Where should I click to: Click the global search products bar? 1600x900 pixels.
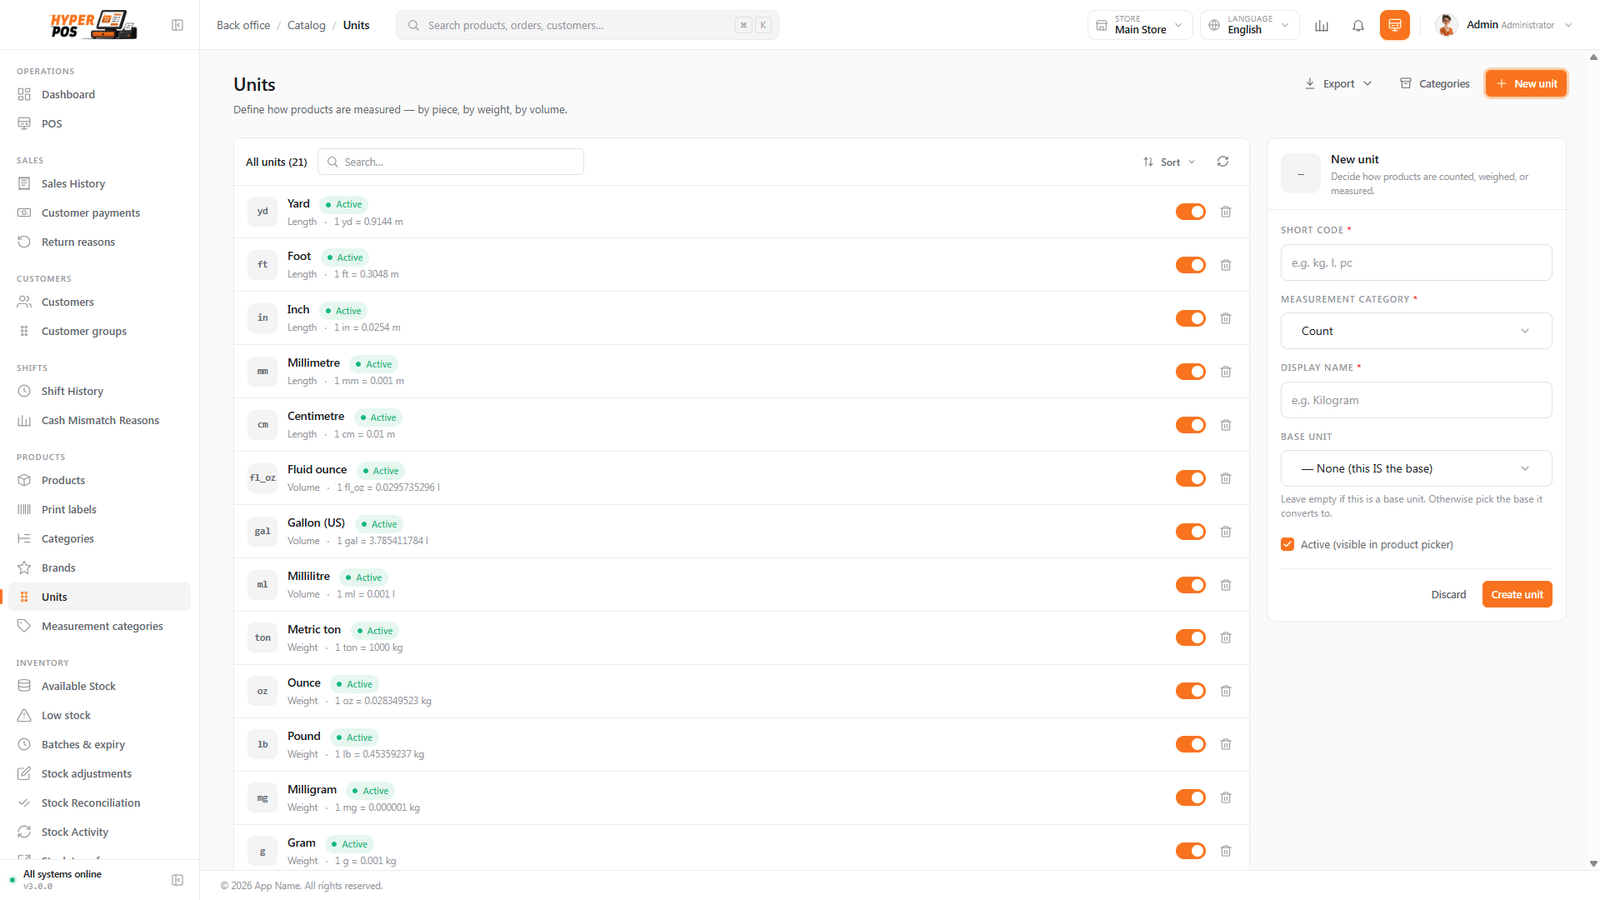[x=587, y=25]
